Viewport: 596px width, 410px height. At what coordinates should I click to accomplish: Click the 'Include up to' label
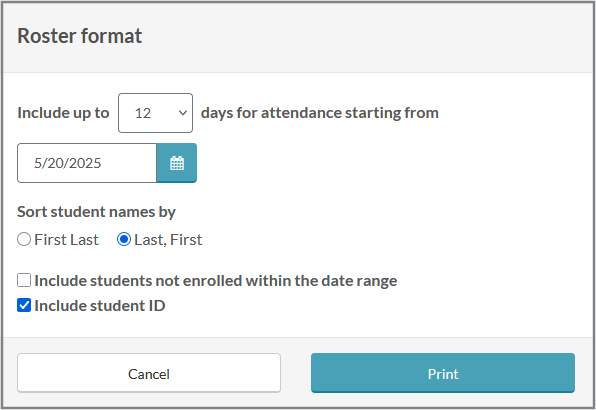[x=63, y=113]
